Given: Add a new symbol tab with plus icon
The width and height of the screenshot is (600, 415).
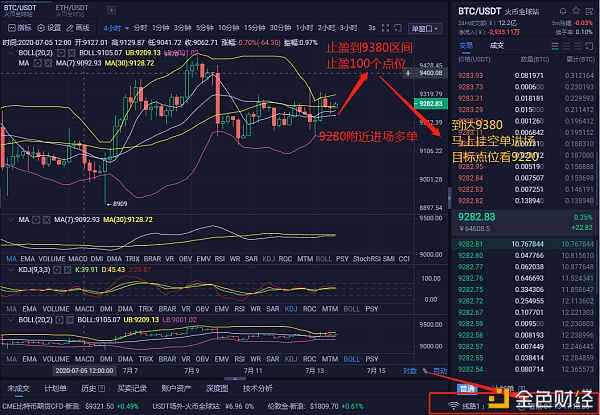Looking at the screenshot, I should pos(111,10).
